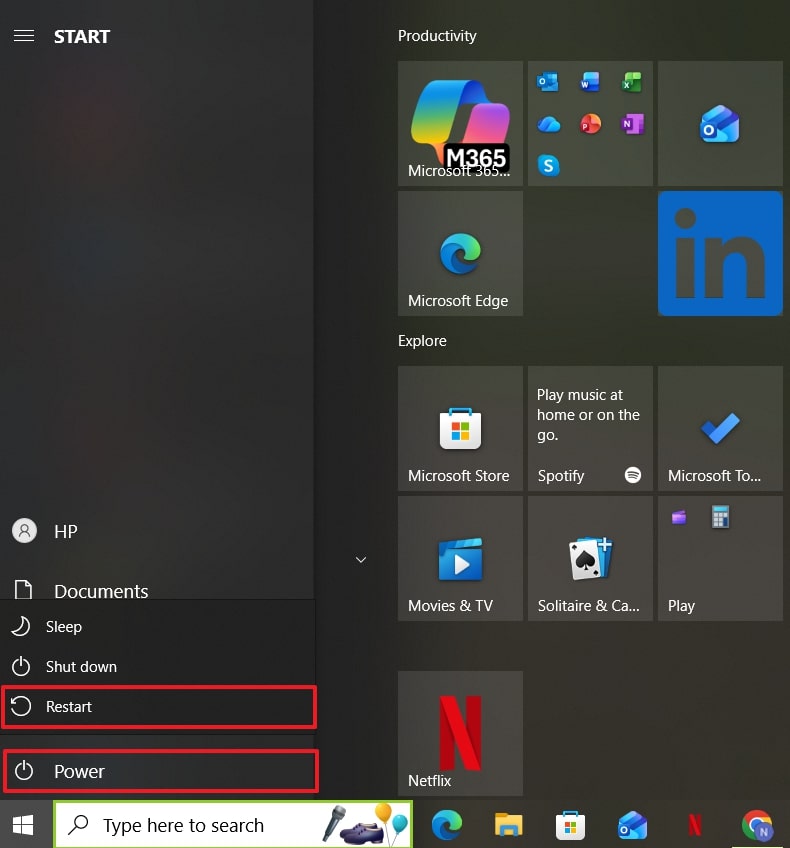Open Calculator in the Play folder tile
This screenshot has width=790, height=848.
coord(720,517)
